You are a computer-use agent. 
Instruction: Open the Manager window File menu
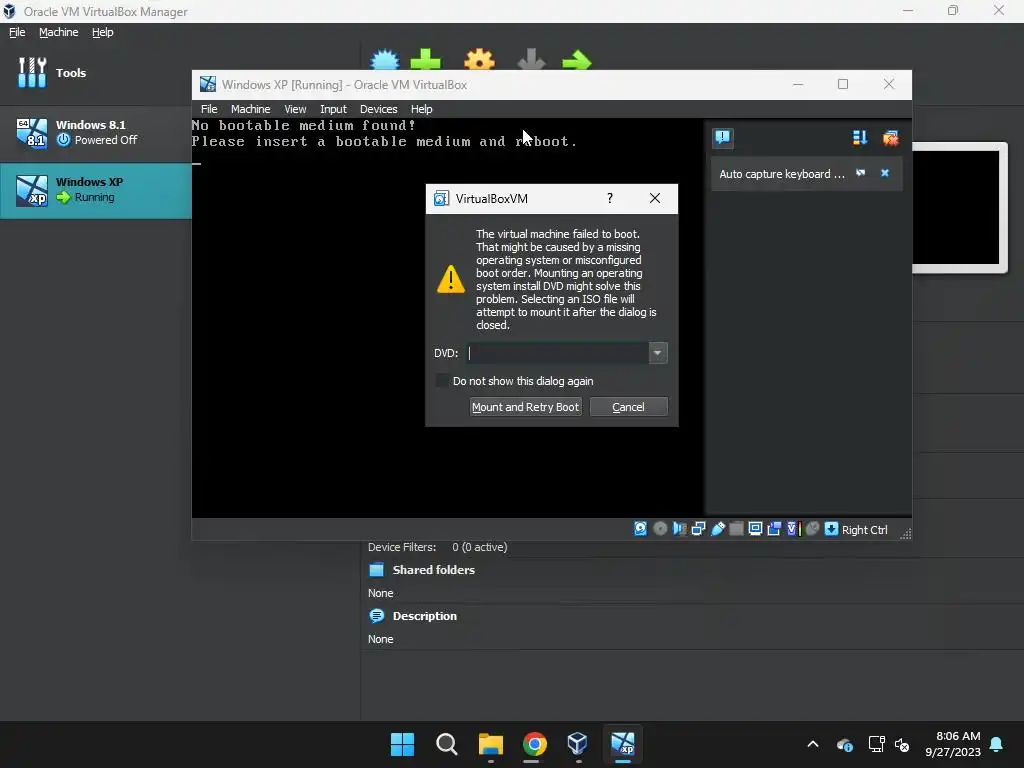(17, 32)
